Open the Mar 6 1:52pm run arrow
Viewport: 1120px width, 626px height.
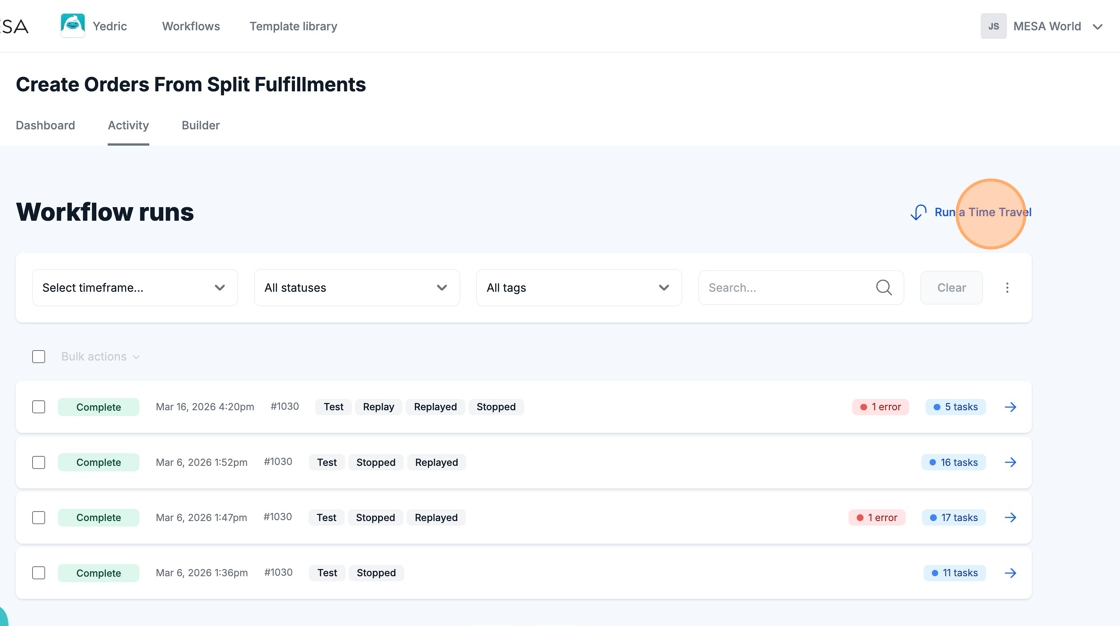[x=1010, y=462]
